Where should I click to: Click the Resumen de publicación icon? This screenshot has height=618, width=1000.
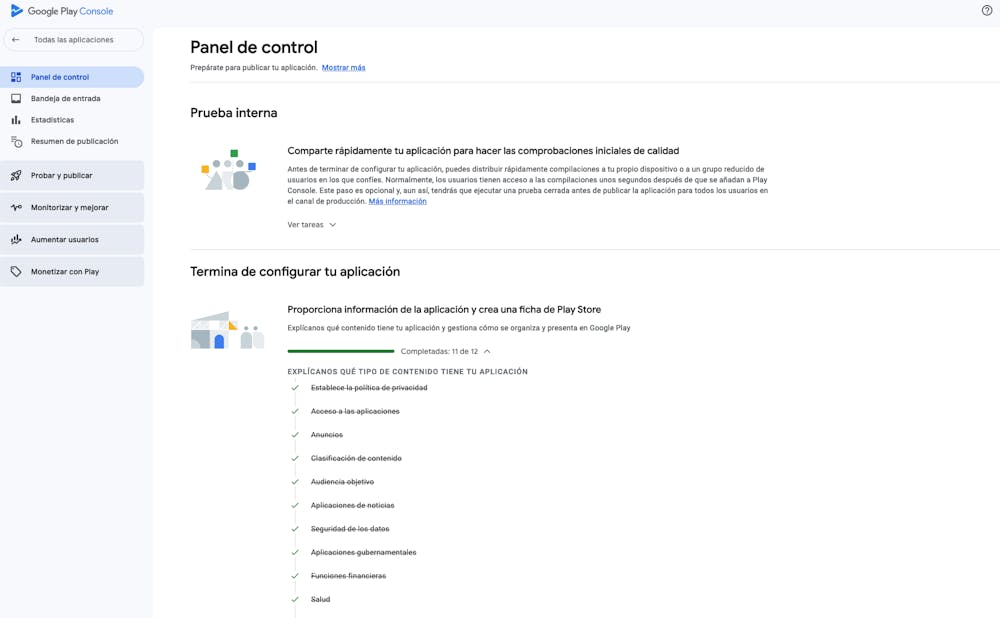pyautogui.click(x=16, y=142)
